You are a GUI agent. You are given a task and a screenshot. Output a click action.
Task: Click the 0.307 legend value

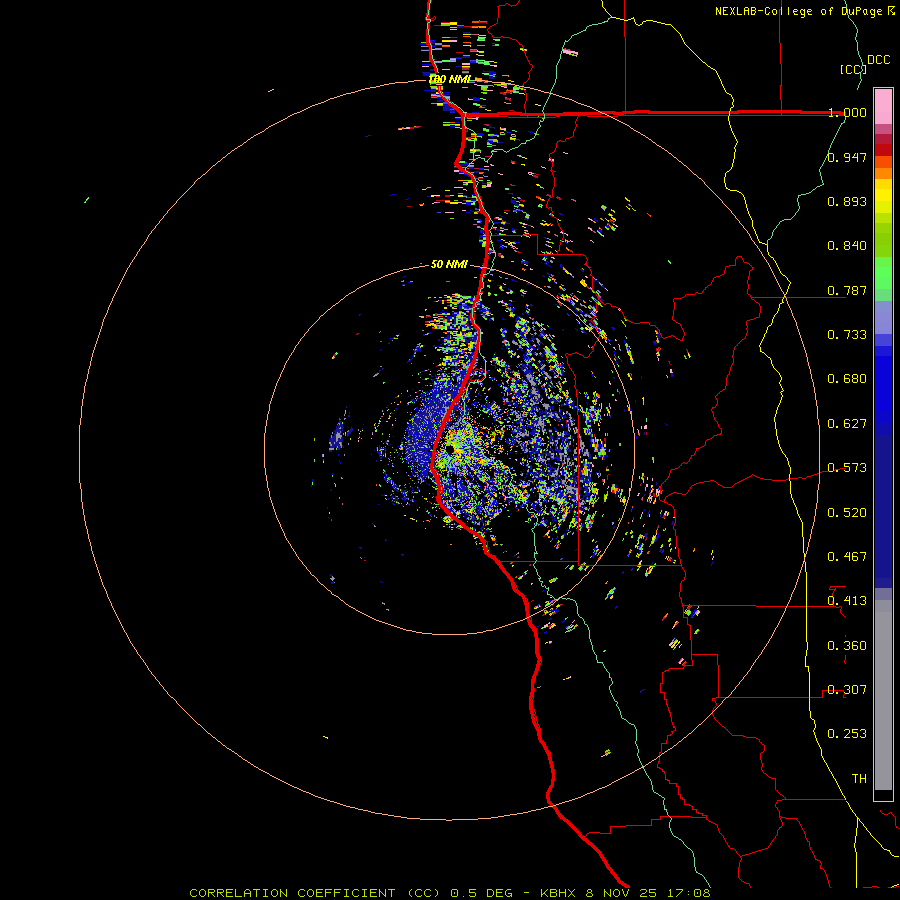tap(847, 690)
